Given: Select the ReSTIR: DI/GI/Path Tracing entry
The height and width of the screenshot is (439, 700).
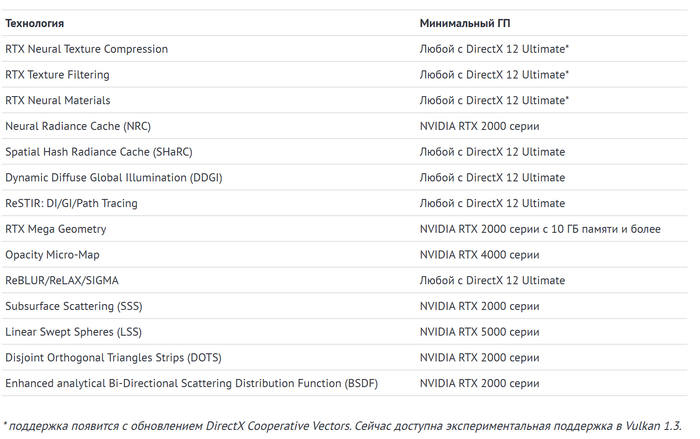Looking at the screenshot, I should tap(71, 203).
